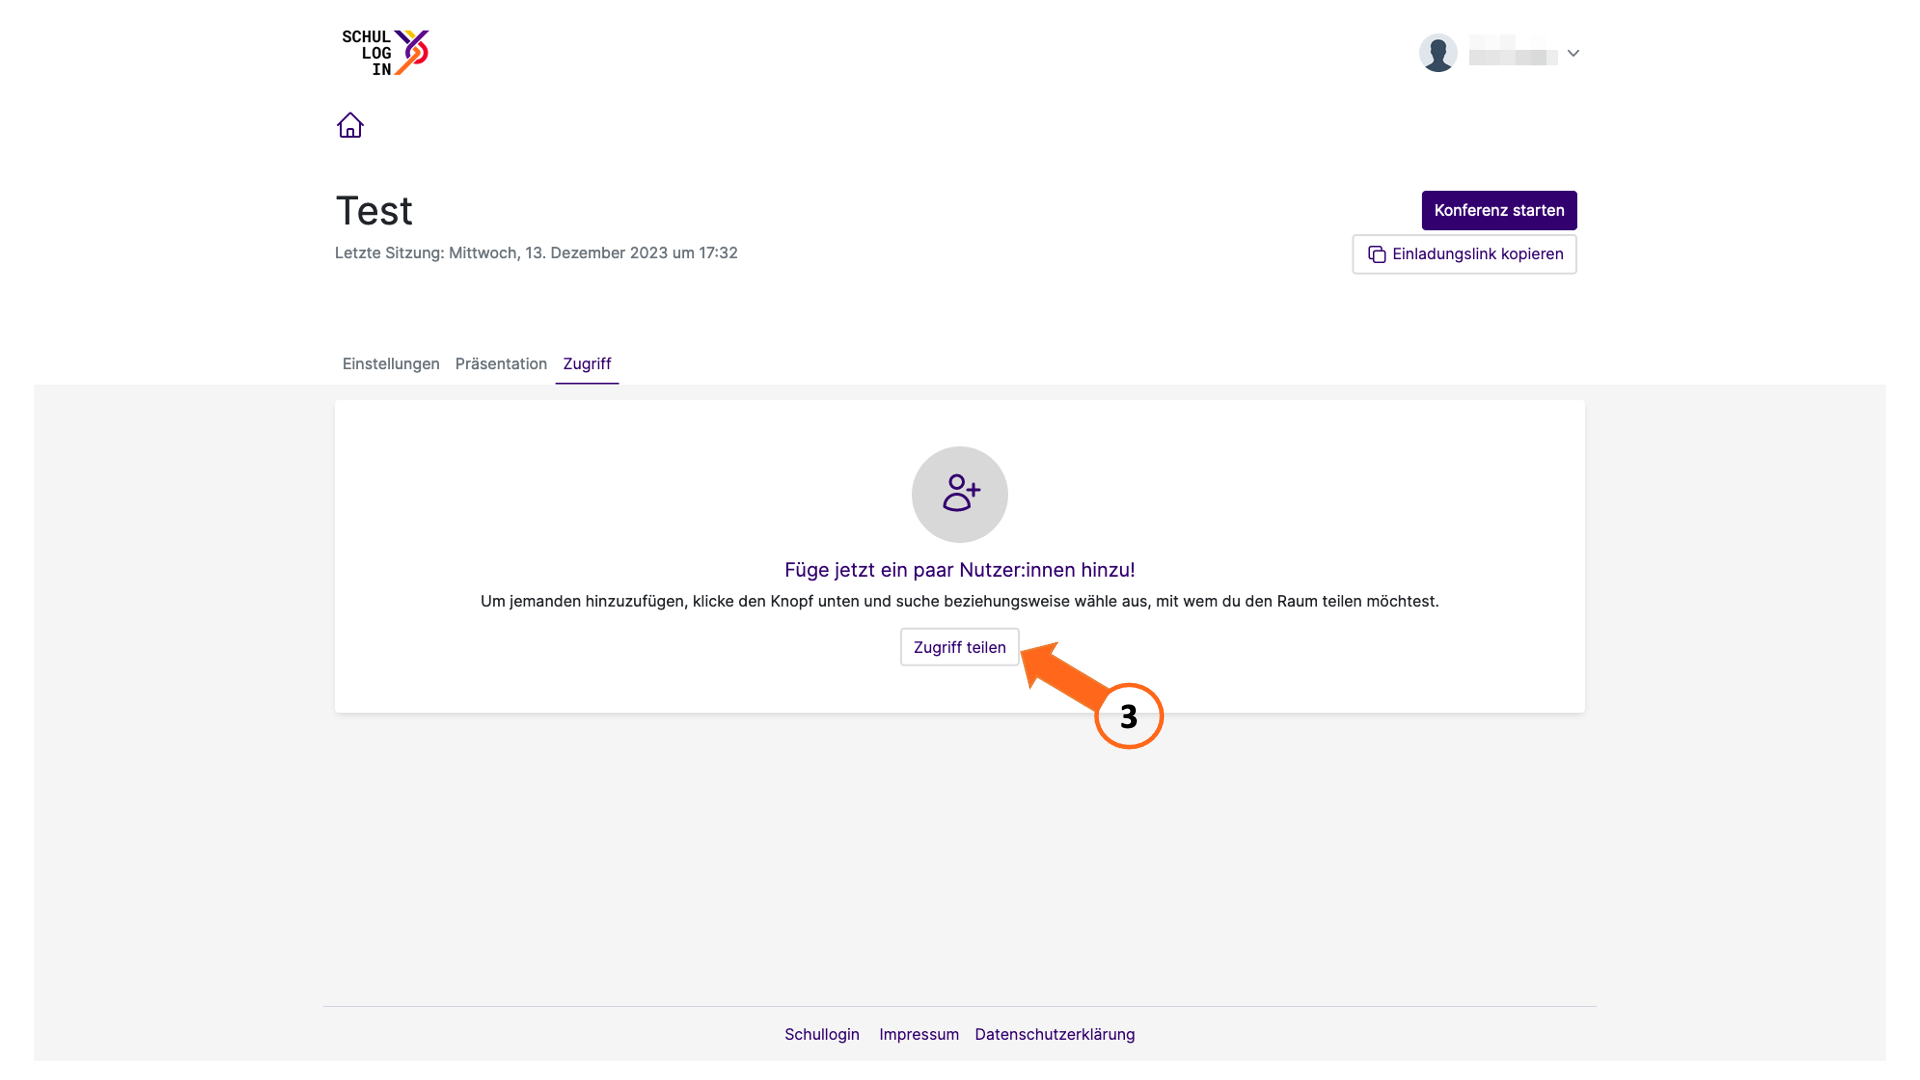Select the Zugriff tab
The width and height of the screenshot is (1920, 1080).
(x=587, y=364)
